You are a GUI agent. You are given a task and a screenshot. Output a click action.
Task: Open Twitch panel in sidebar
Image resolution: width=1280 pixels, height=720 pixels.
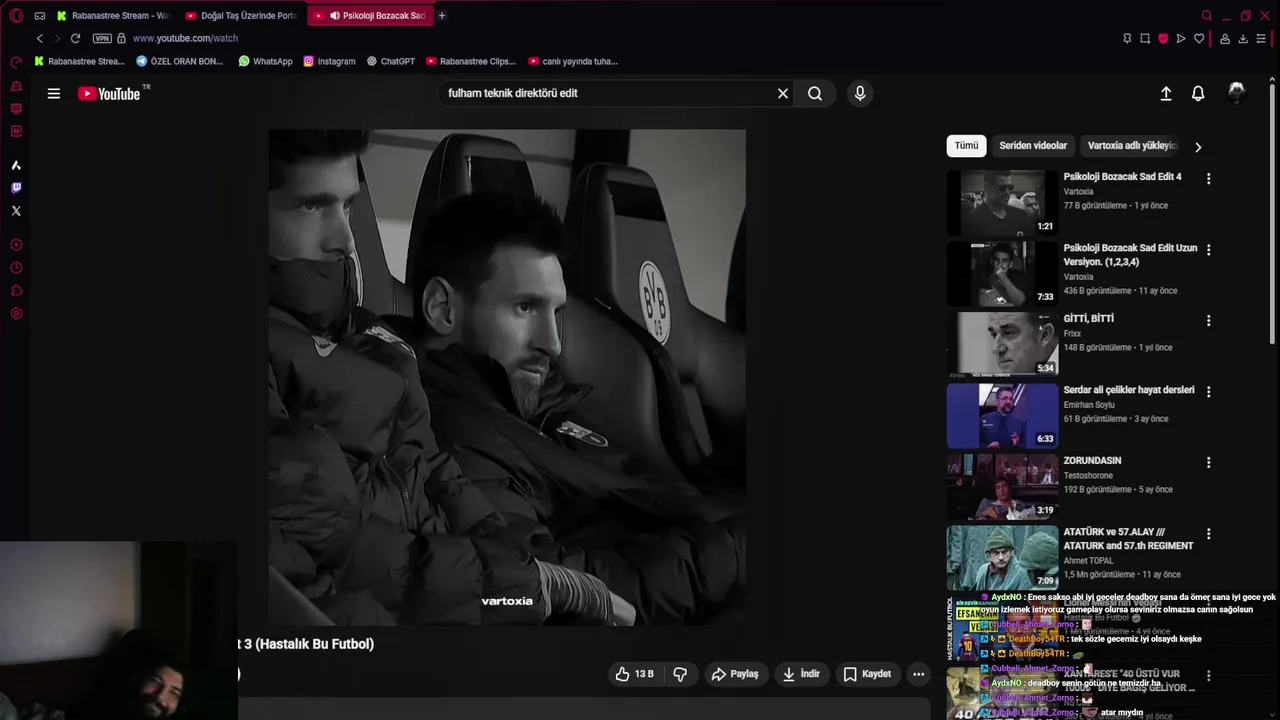tap(16, 188)
